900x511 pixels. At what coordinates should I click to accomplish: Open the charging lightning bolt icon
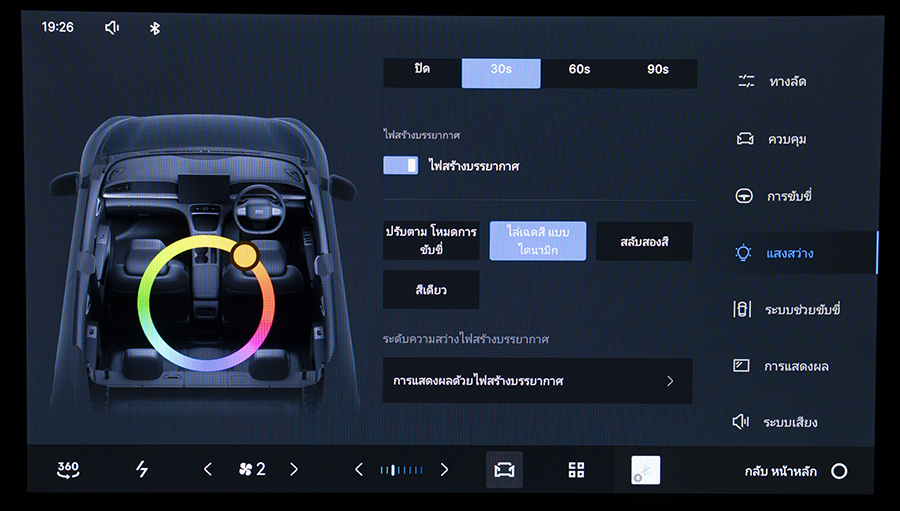coord(141,469)
